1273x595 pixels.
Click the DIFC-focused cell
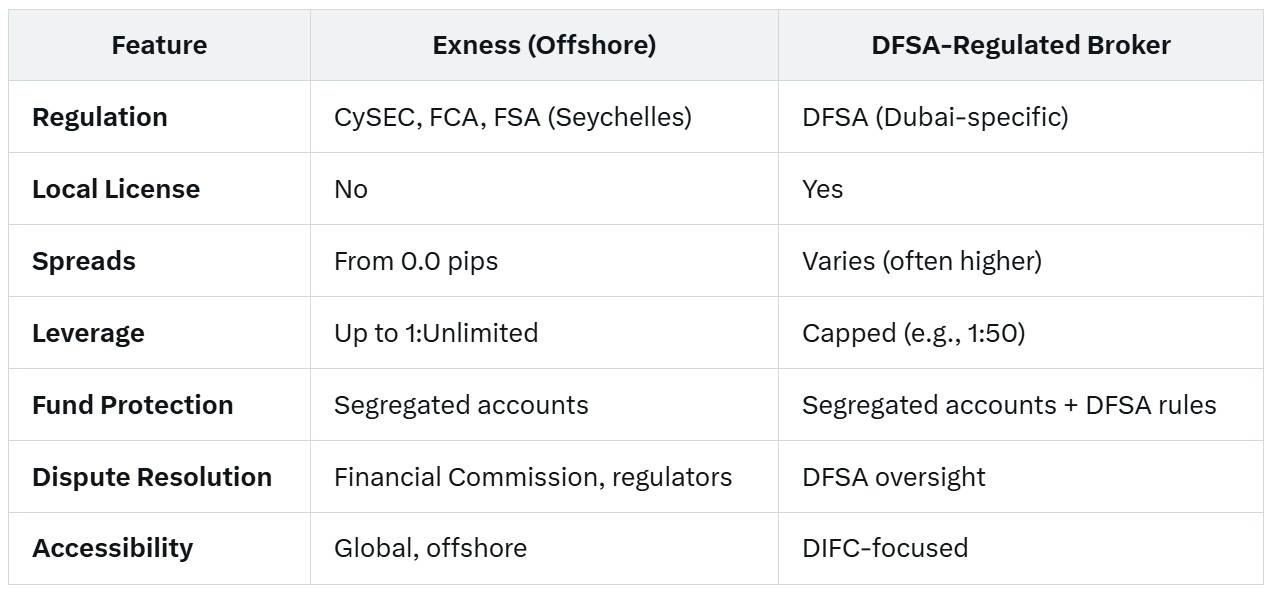885,548
